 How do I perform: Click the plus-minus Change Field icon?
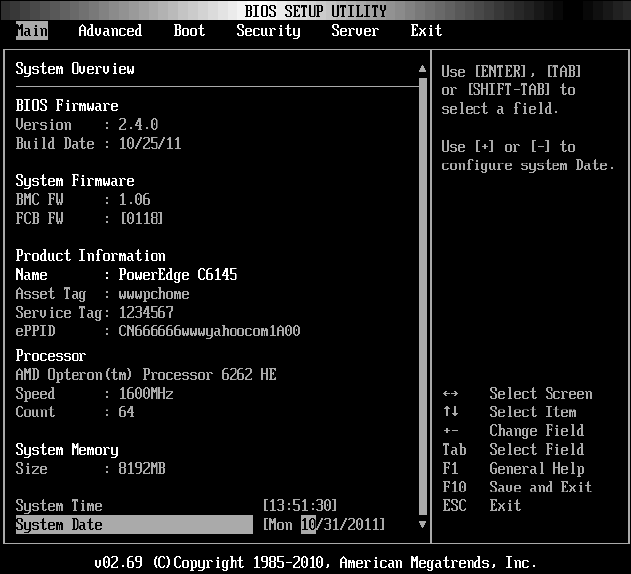[x=450, y=431]
